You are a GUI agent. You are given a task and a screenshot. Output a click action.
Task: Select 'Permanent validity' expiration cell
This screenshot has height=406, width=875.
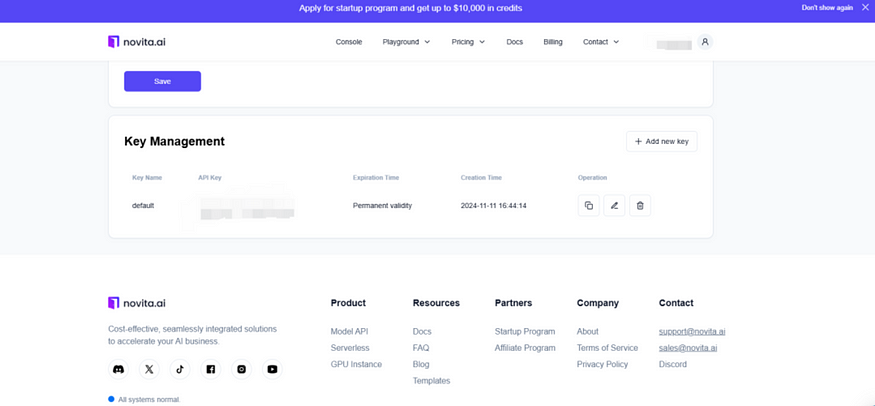coord(382,206)
